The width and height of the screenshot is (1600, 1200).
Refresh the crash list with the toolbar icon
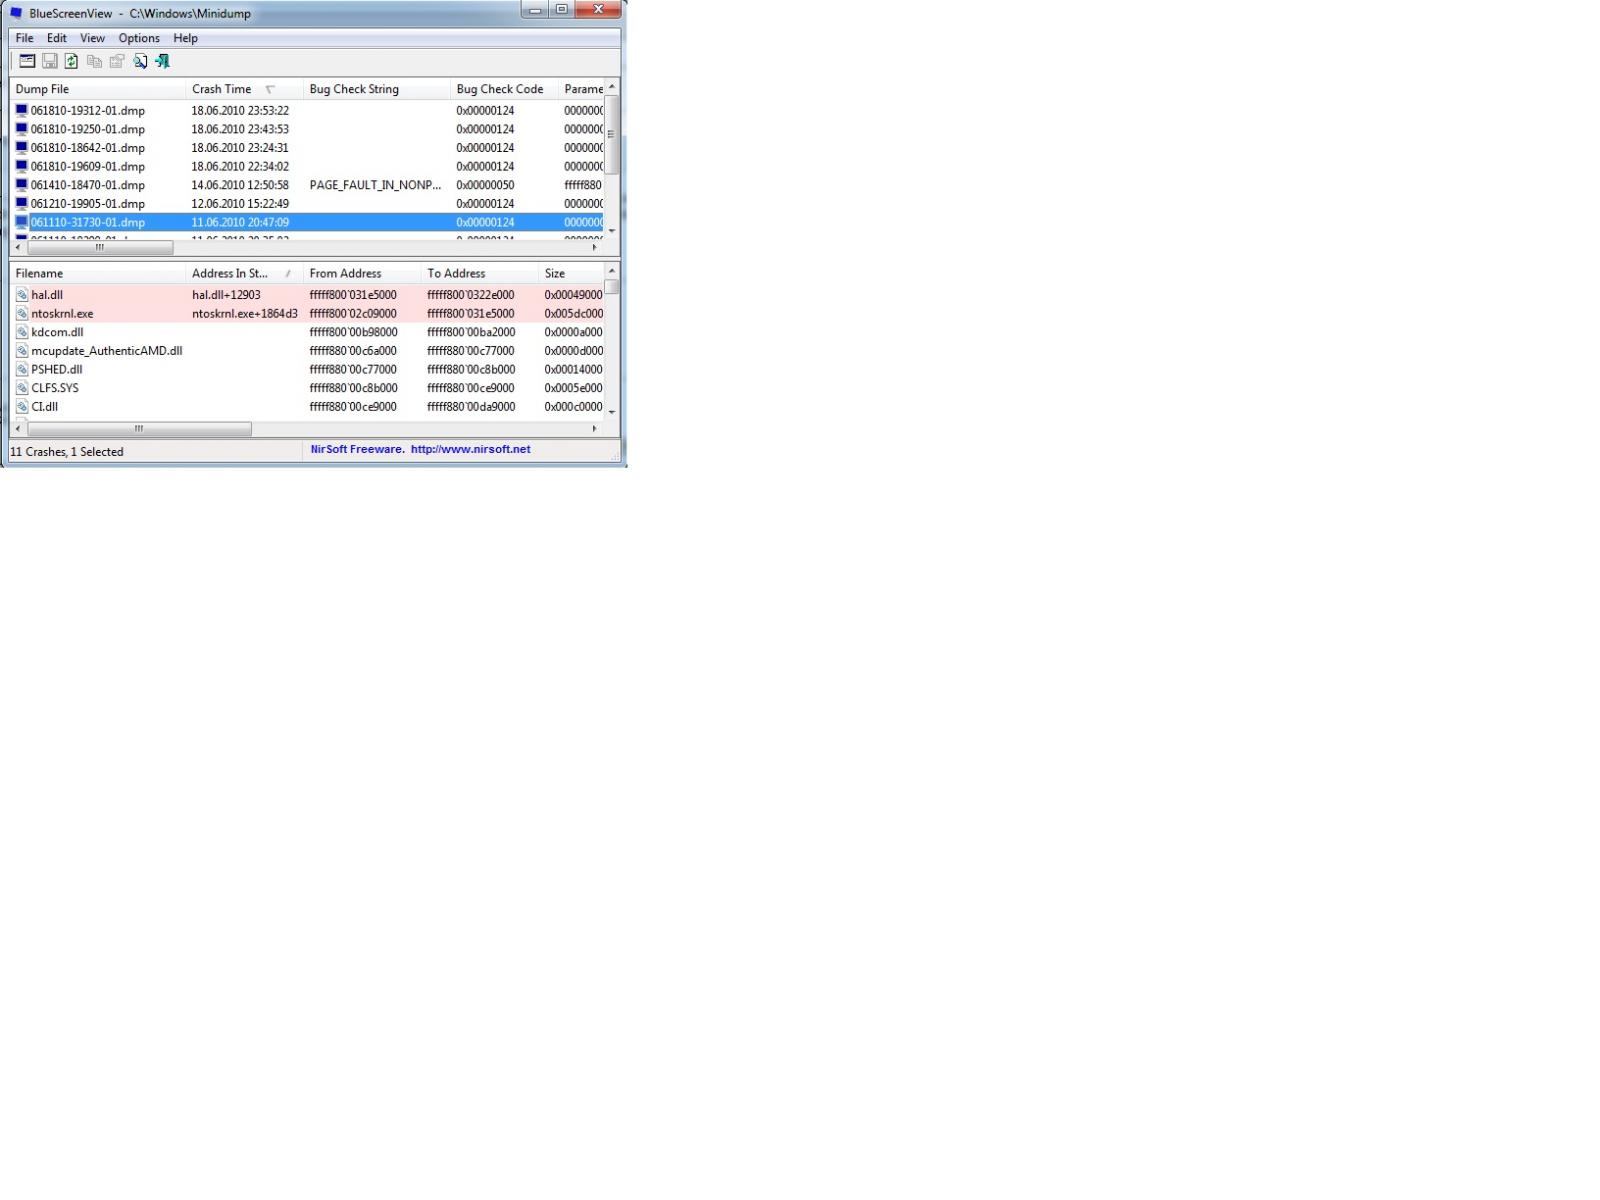pos(72,61)
